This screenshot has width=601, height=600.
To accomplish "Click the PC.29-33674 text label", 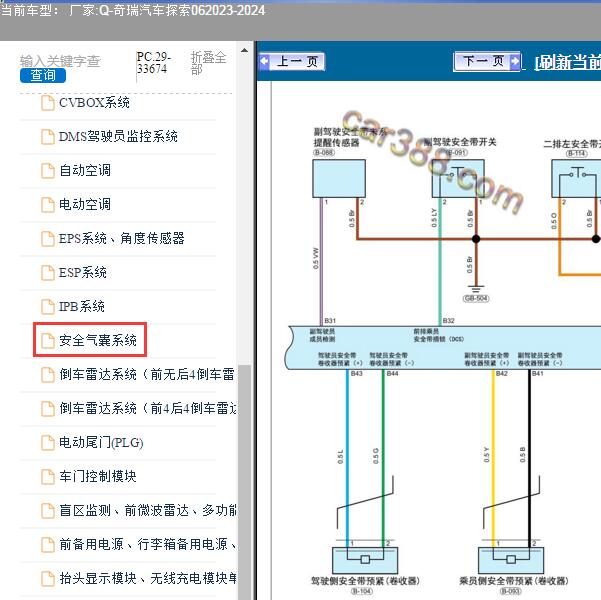I will [x=153, y=63].
